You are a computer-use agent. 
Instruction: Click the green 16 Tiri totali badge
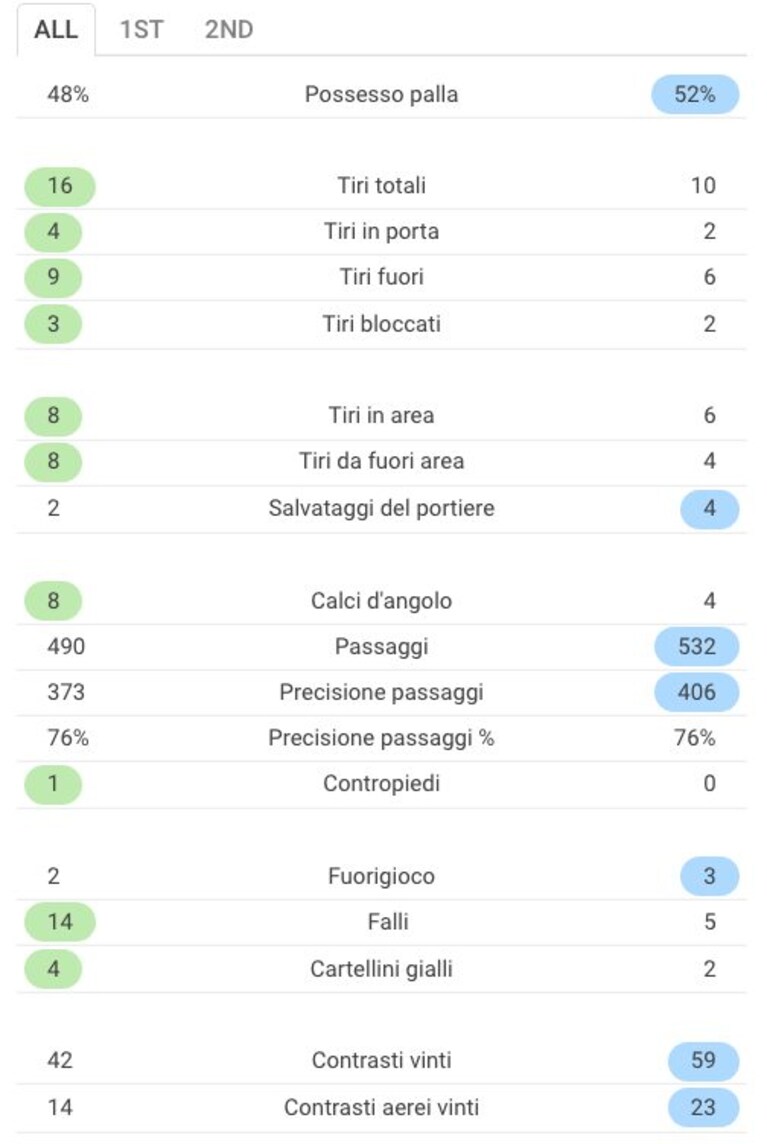60,186
